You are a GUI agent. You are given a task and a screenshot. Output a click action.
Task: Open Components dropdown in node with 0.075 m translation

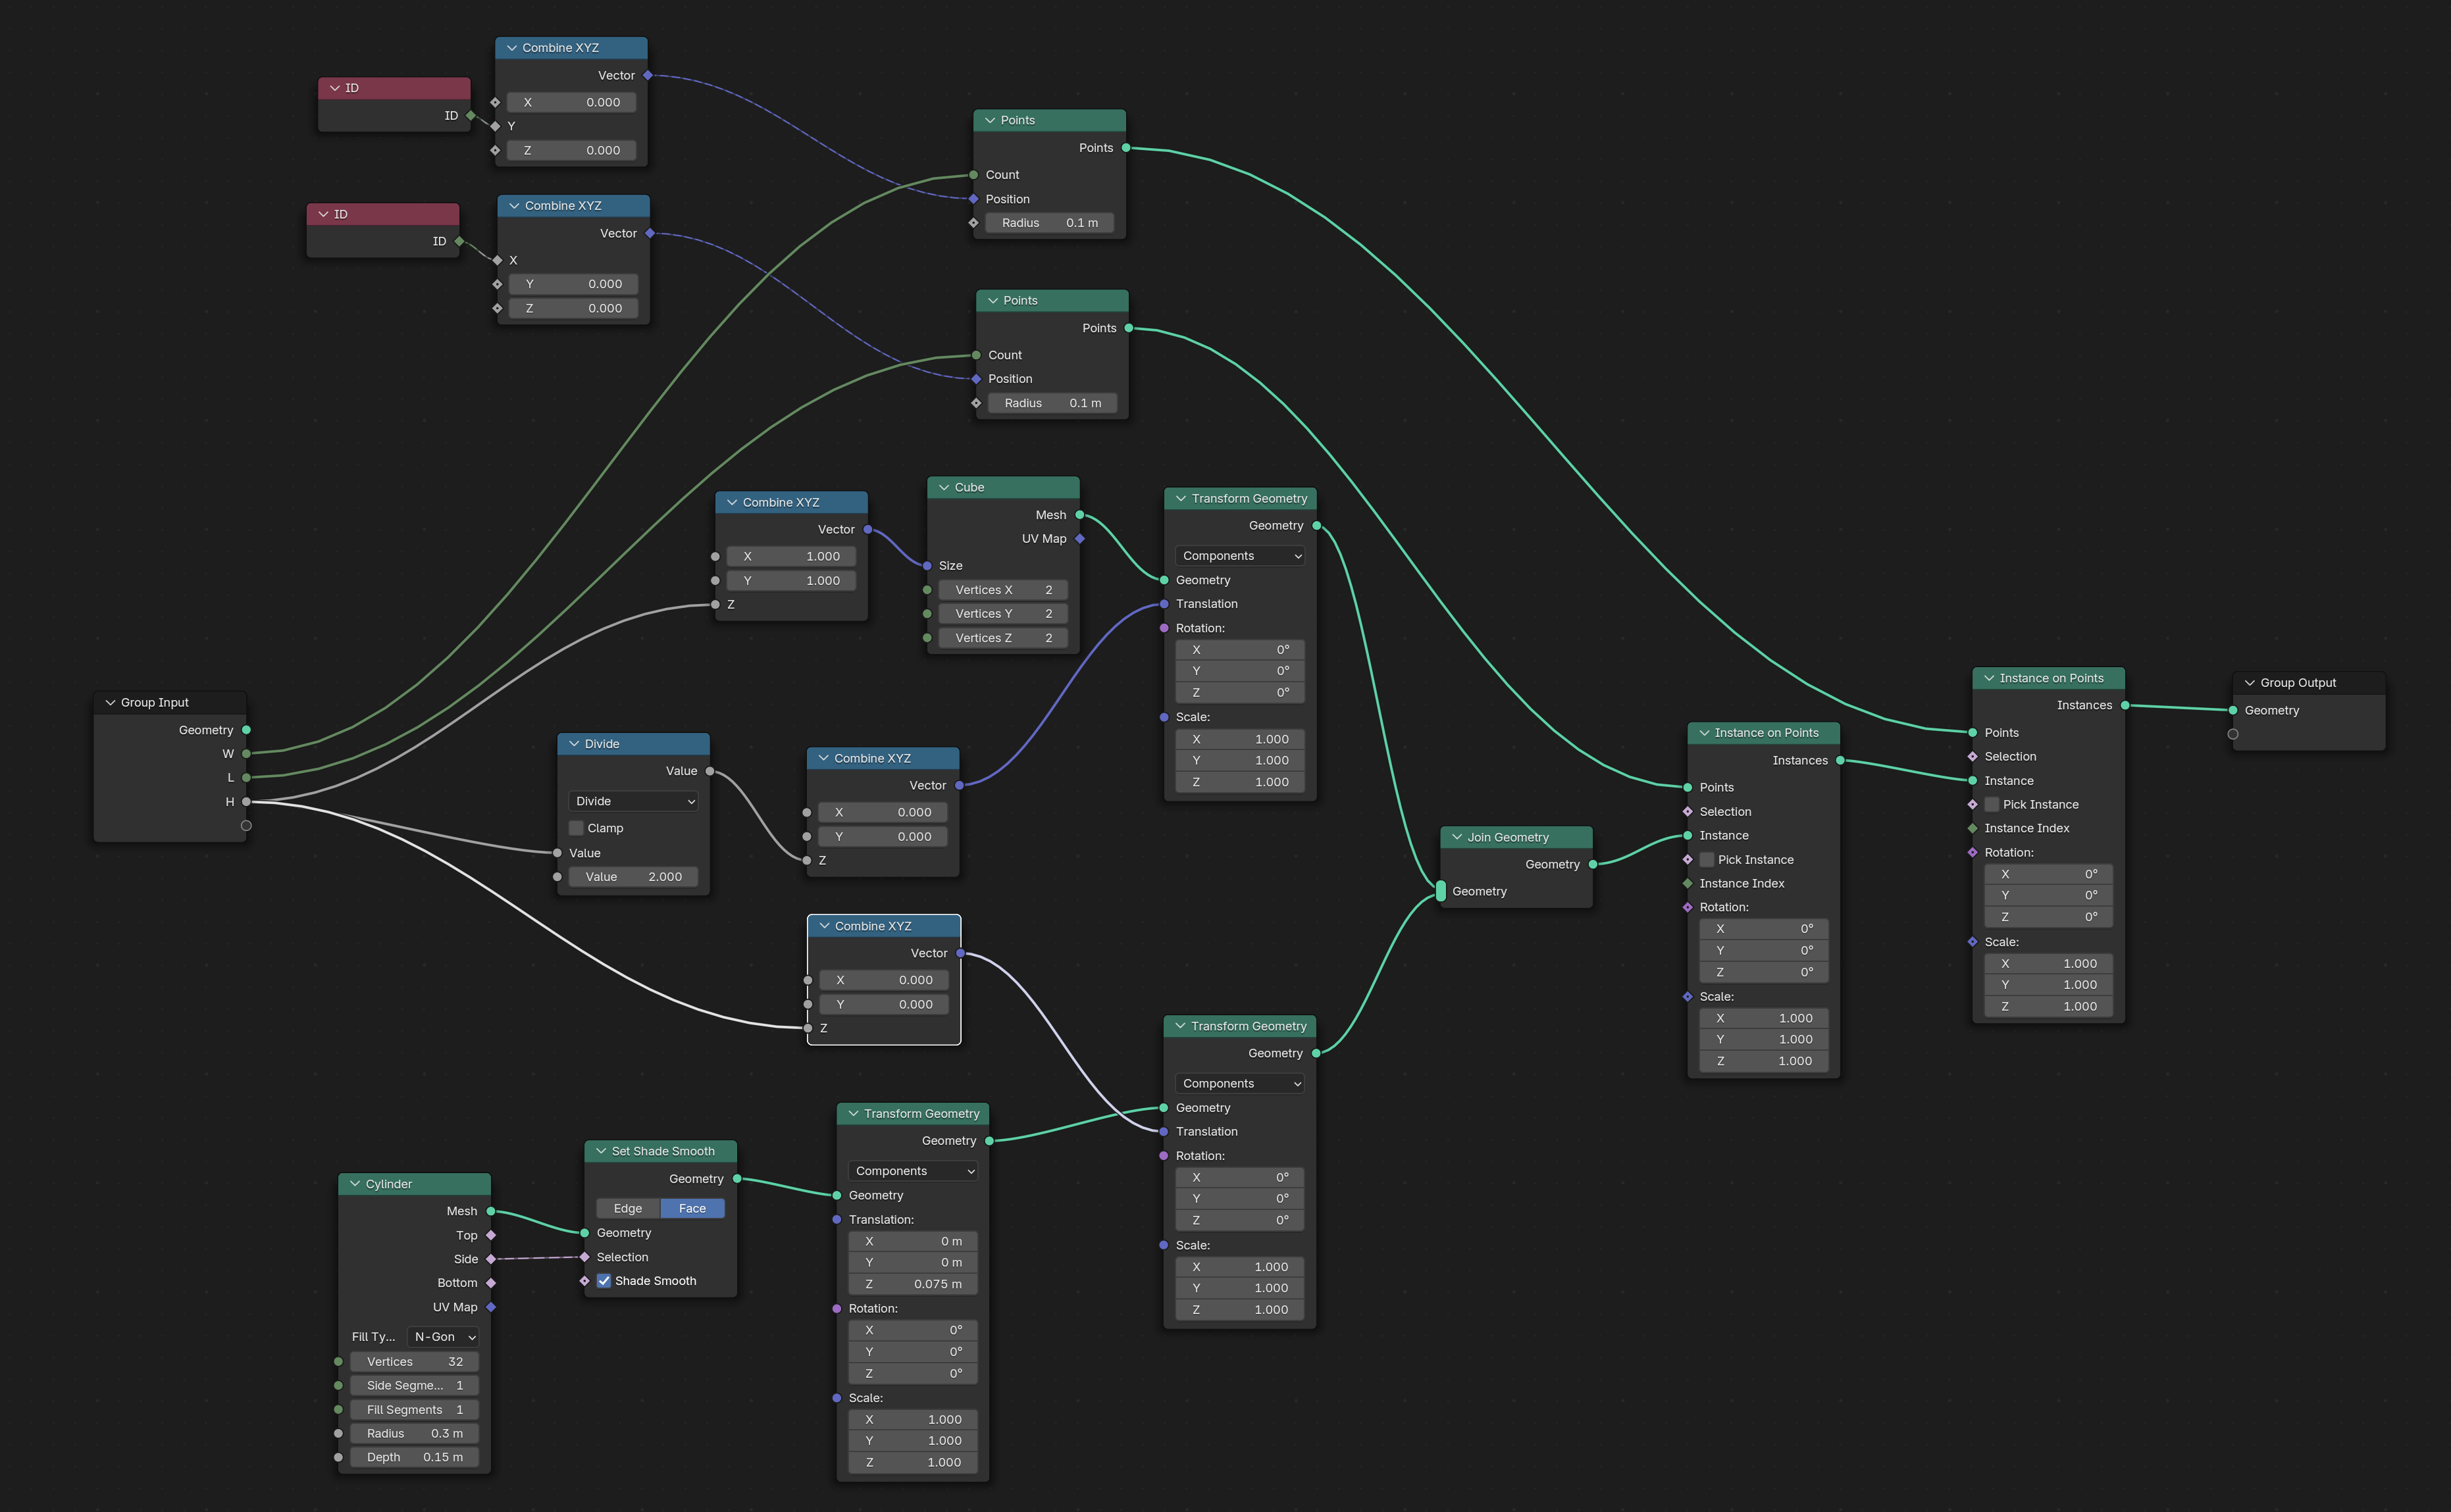[913, 1171]
